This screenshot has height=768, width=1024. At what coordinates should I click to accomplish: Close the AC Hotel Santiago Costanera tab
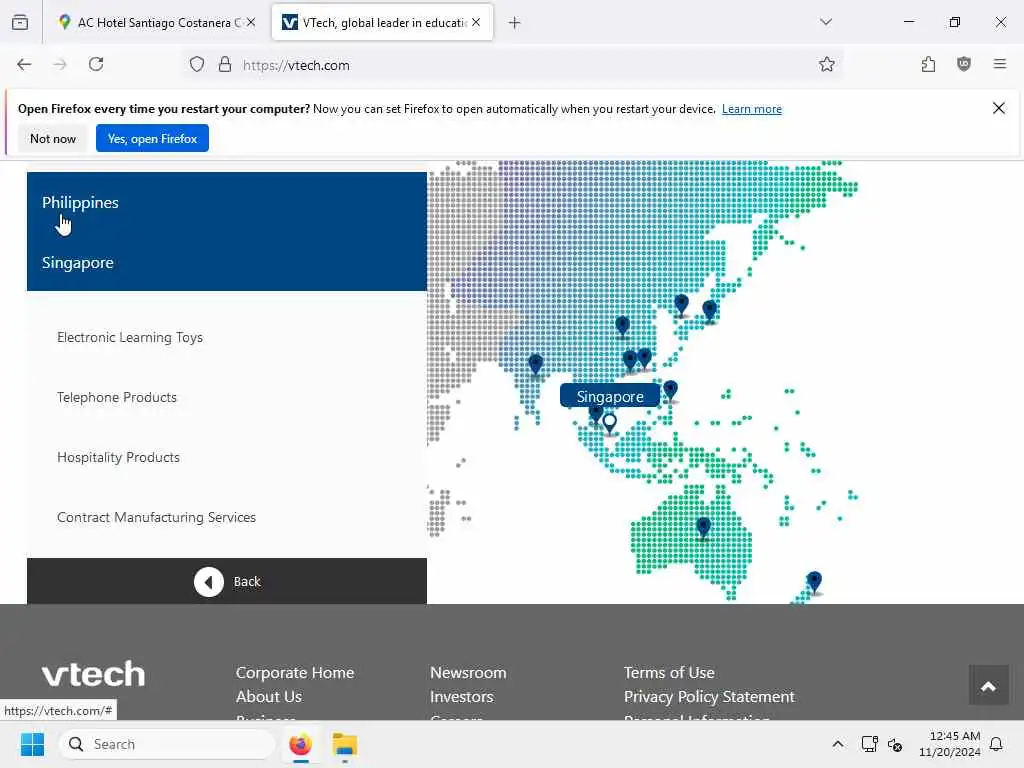click(x=251, y=23)
